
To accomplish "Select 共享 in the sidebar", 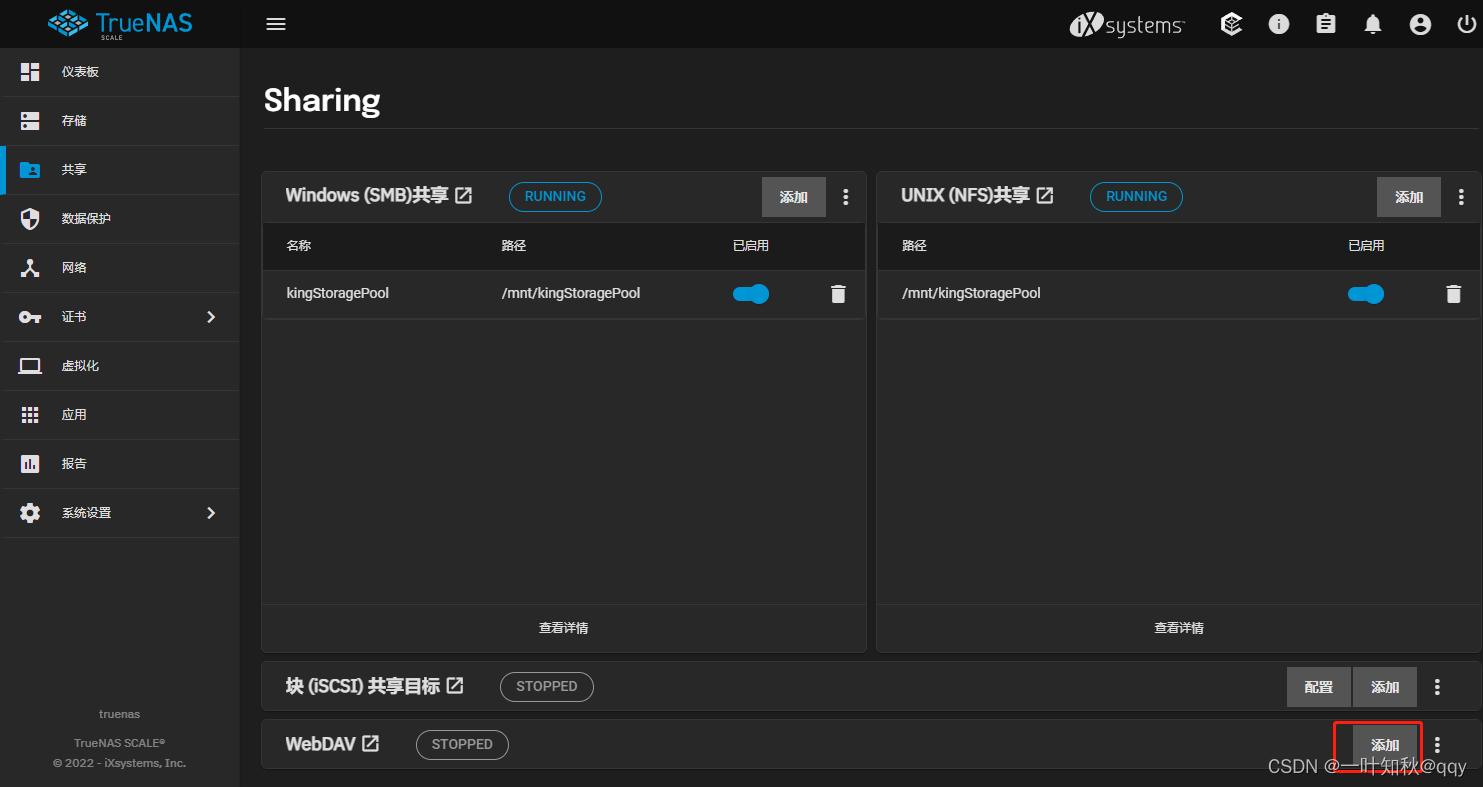I will click(120, 170).
